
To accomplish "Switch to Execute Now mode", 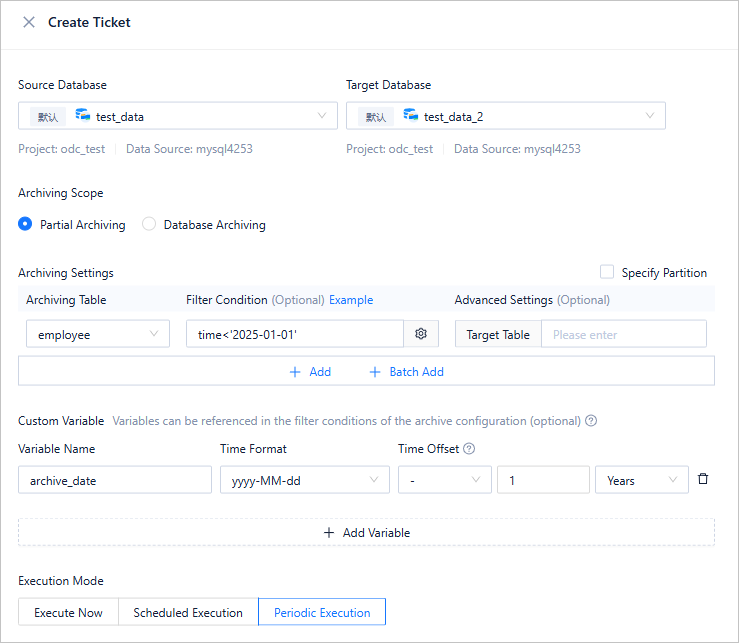I will pyautogui.click(x=68, y=612).
